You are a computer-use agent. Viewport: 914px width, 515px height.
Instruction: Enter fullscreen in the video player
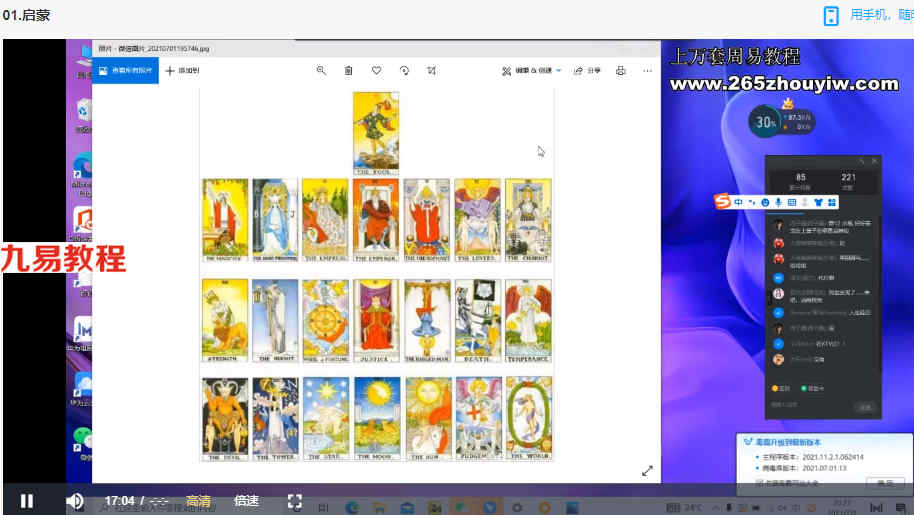click(295, 501)
